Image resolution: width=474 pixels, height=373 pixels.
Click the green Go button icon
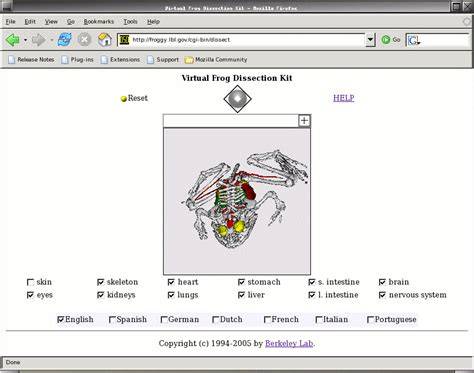[386, 40]
